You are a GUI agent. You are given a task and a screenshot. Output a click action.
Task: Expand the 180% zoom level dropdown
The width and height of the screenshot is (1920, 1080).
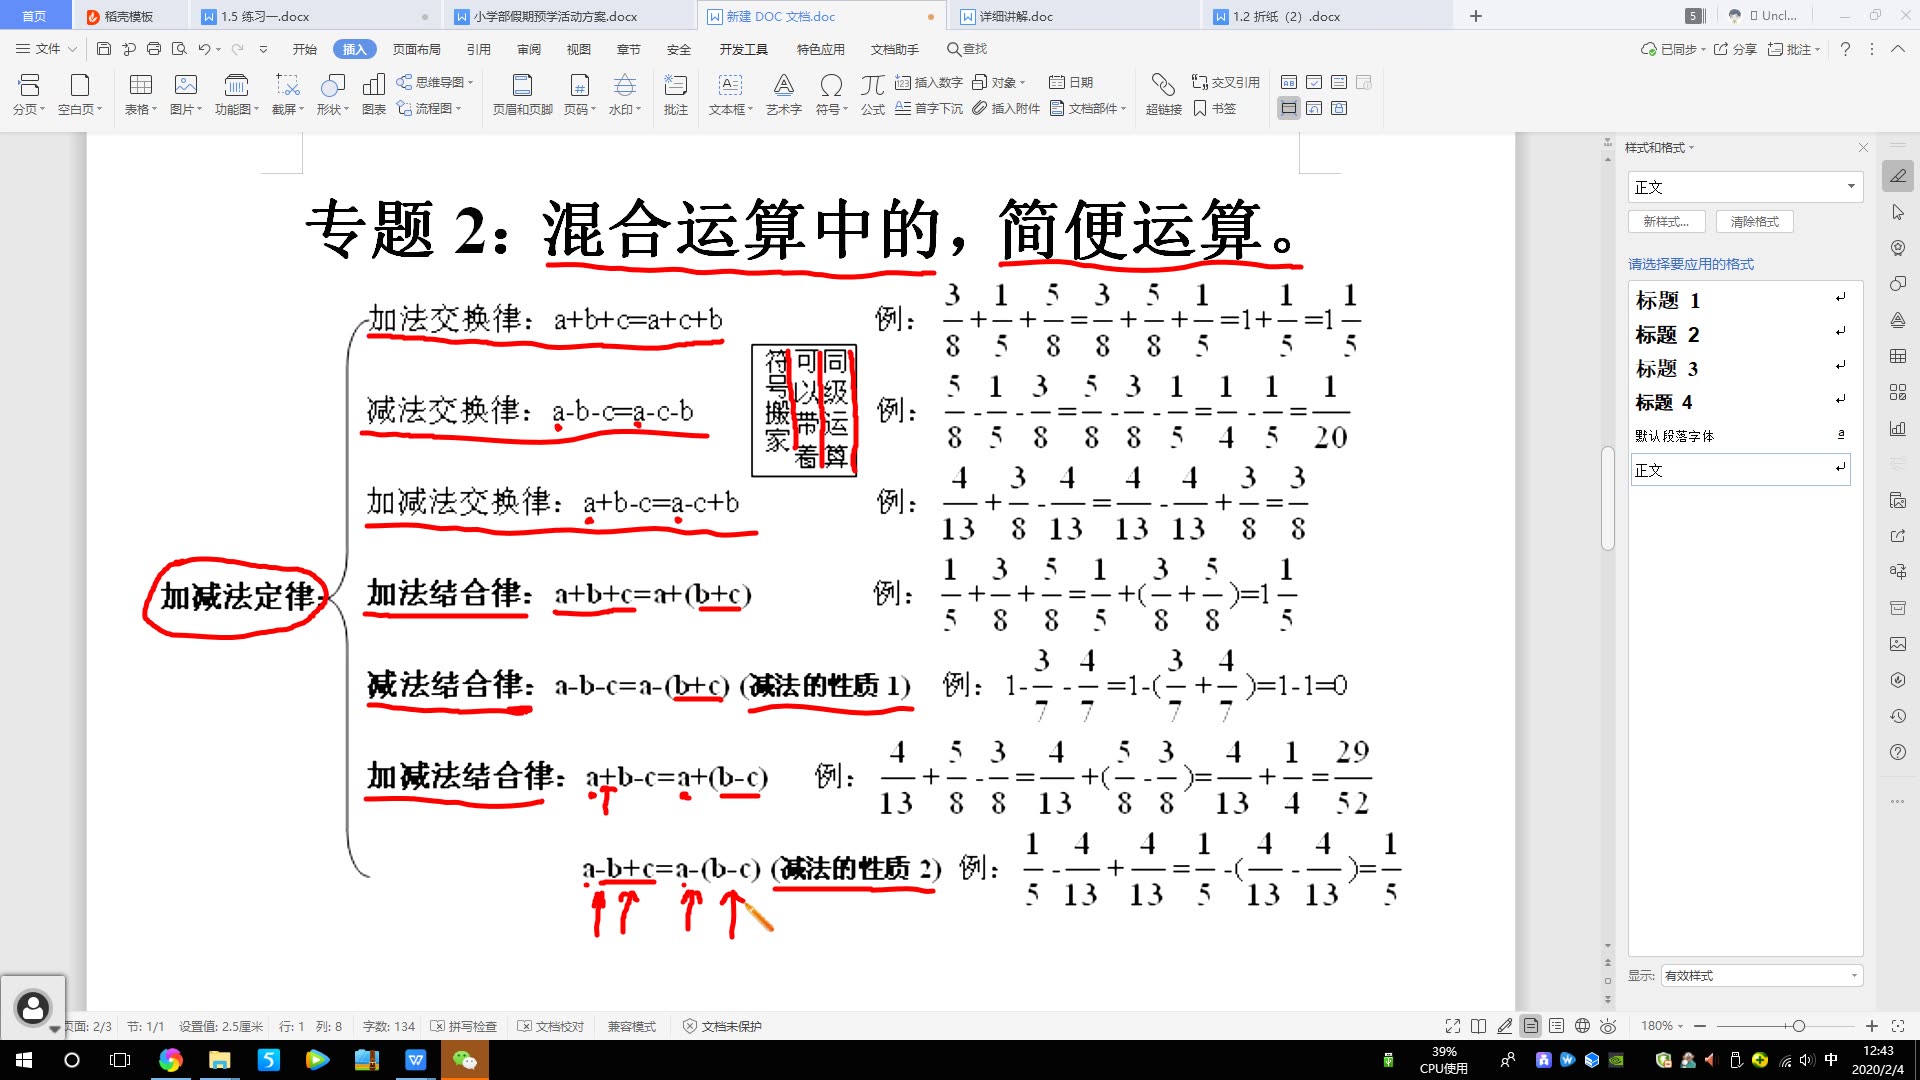1663,1026
